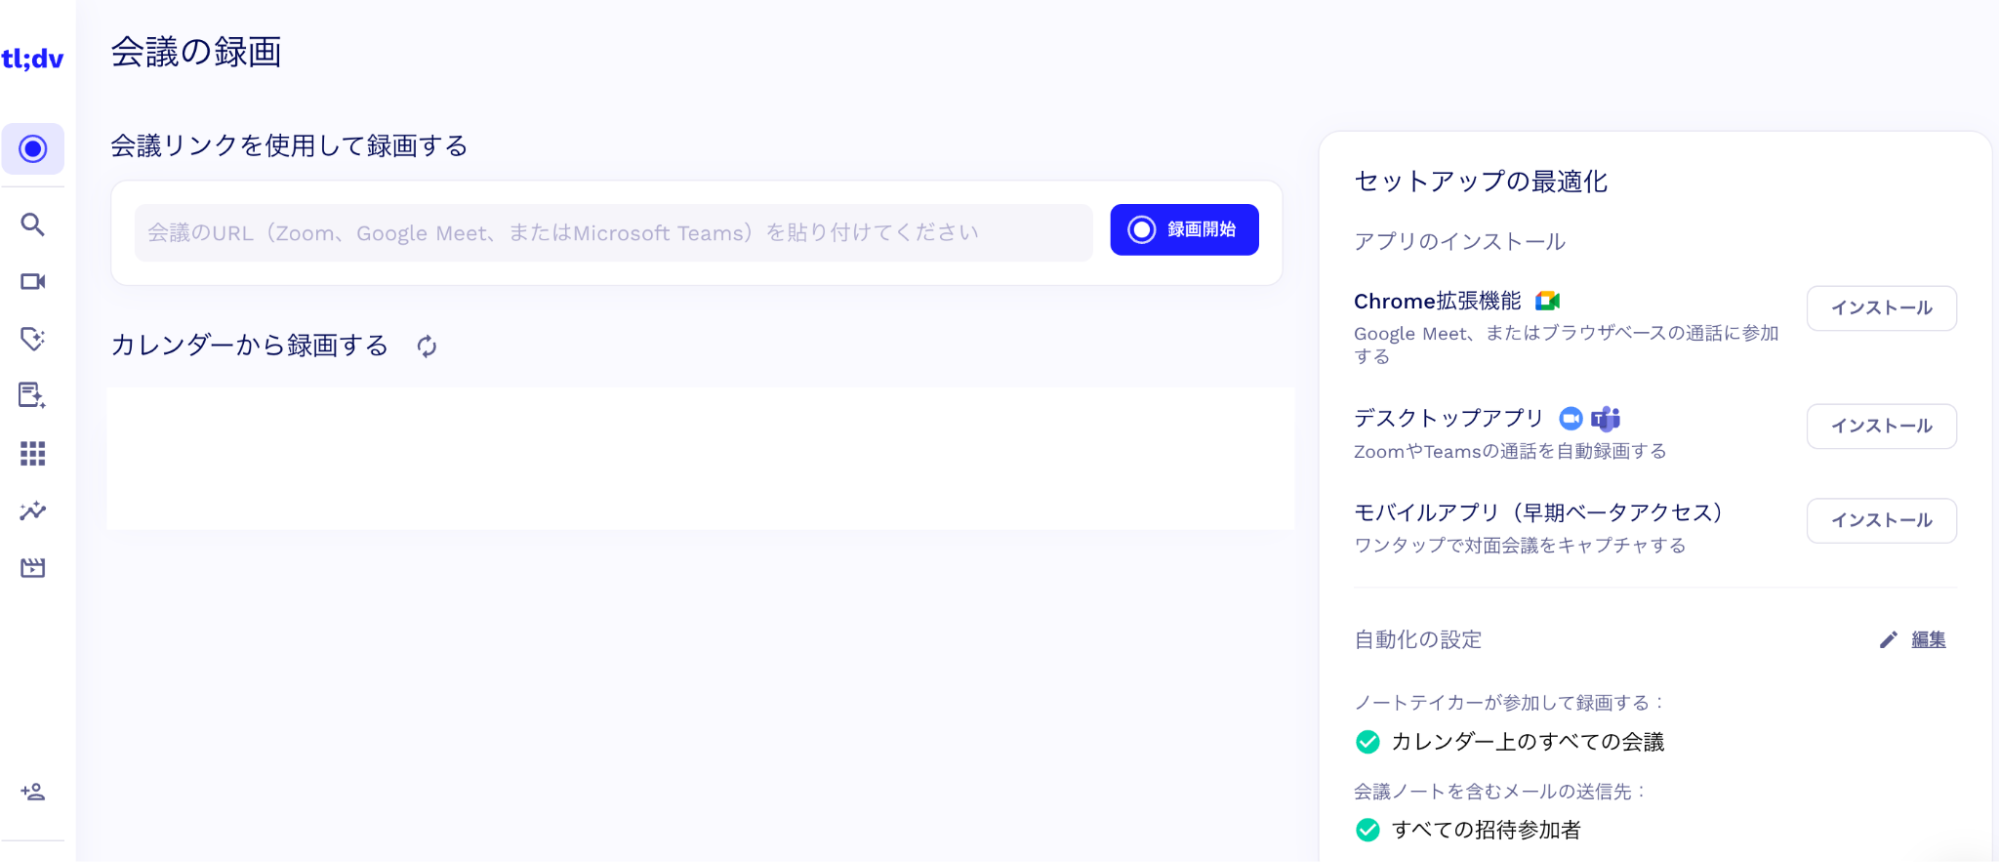The image size is (1999, 862).
Task: Click the AI tag icon in sidebar
Action: click(x=33, y=339)
